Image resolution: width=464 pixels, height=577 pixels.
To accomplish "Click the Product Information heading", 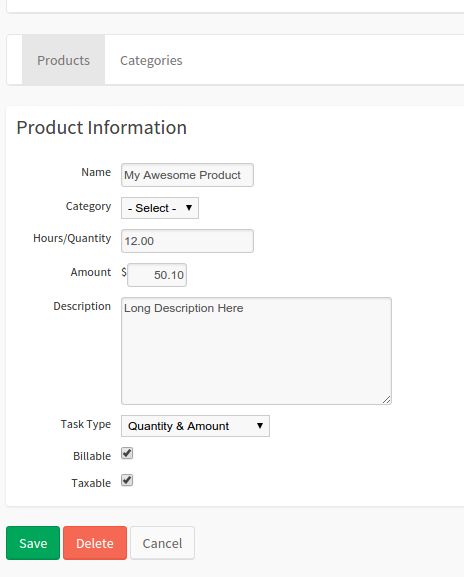I will tap(102, 128).
